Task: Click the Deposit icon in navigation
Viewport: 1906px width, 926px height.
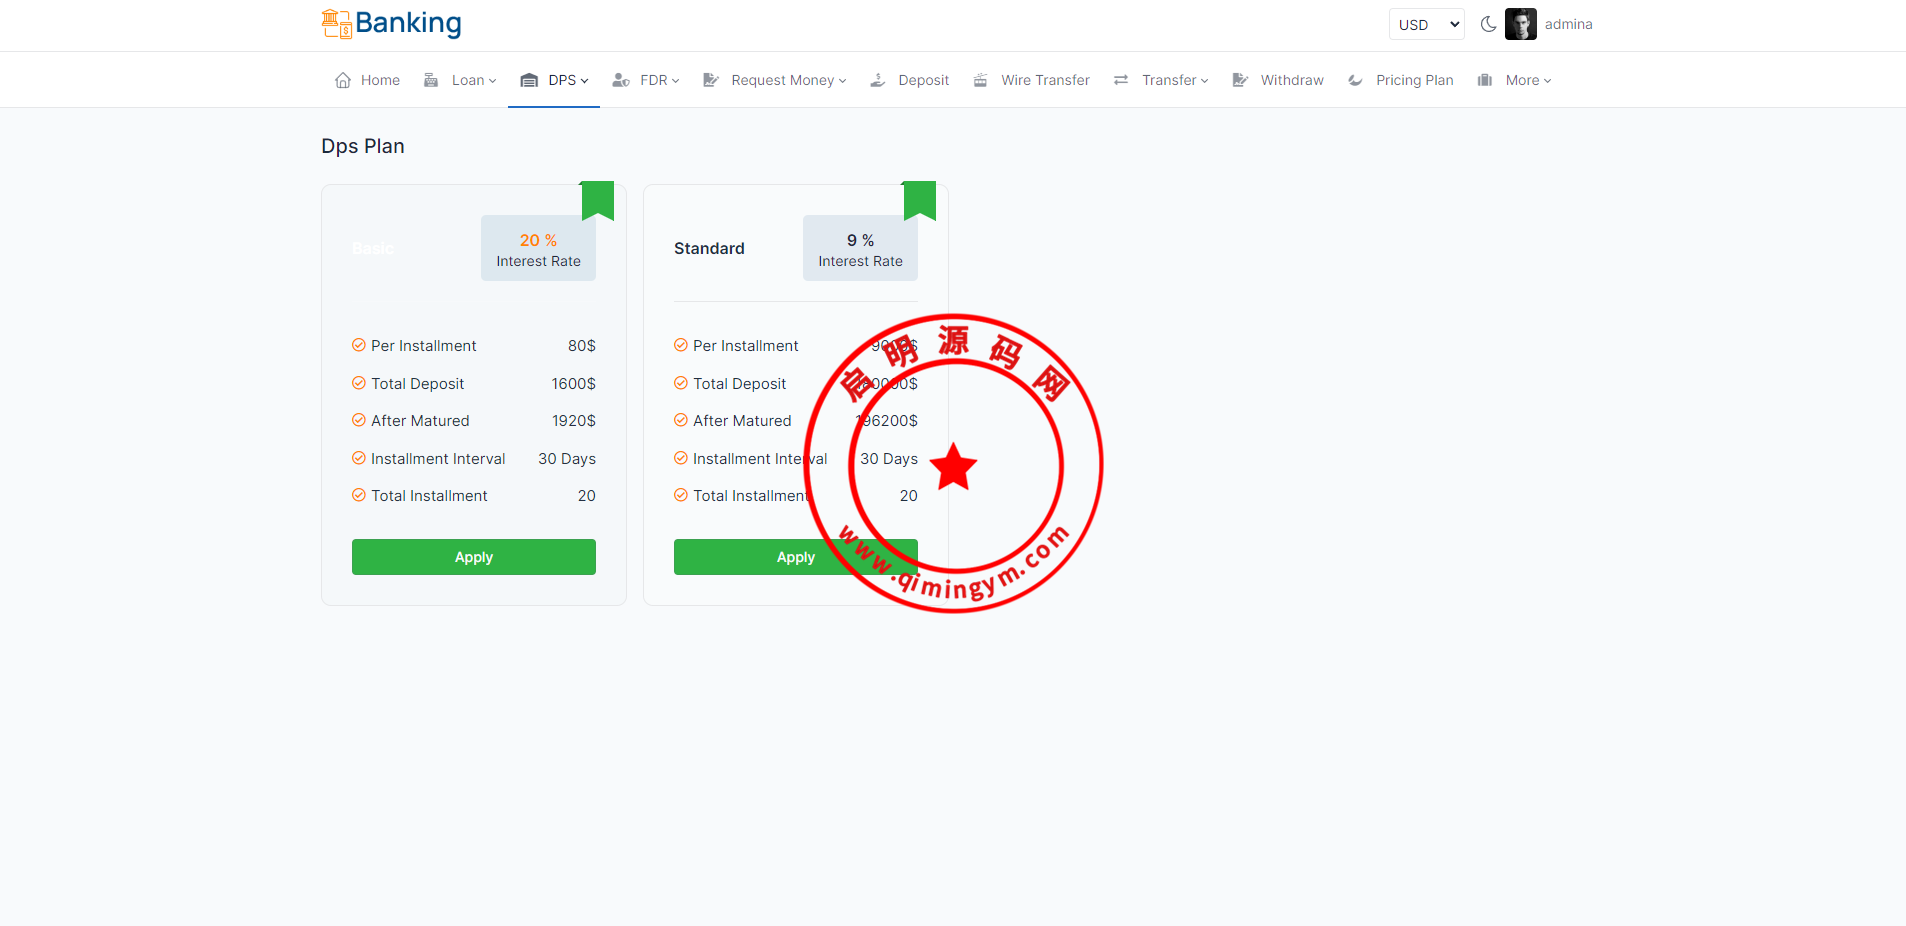Action: 878,80
